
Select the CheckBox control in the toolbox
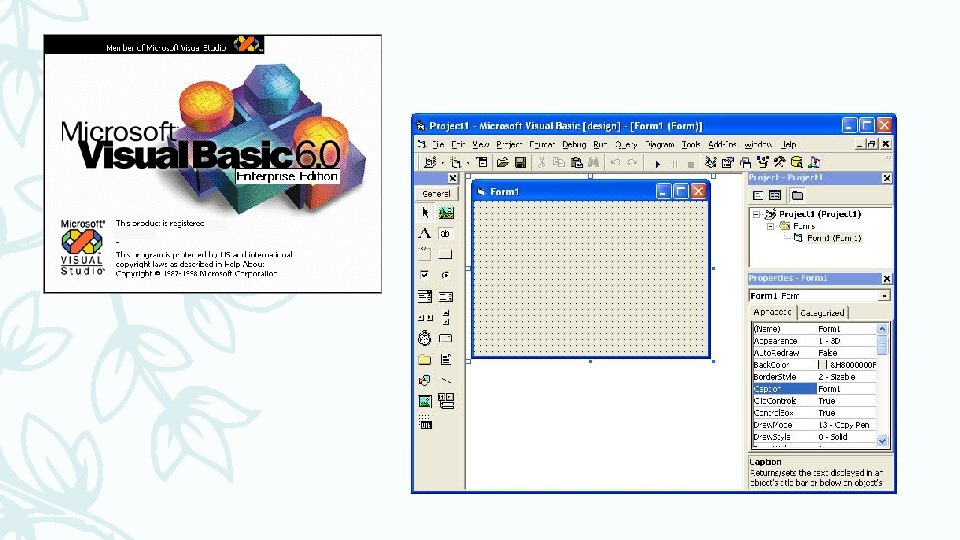pyautogui.click(x=425, y=275)
